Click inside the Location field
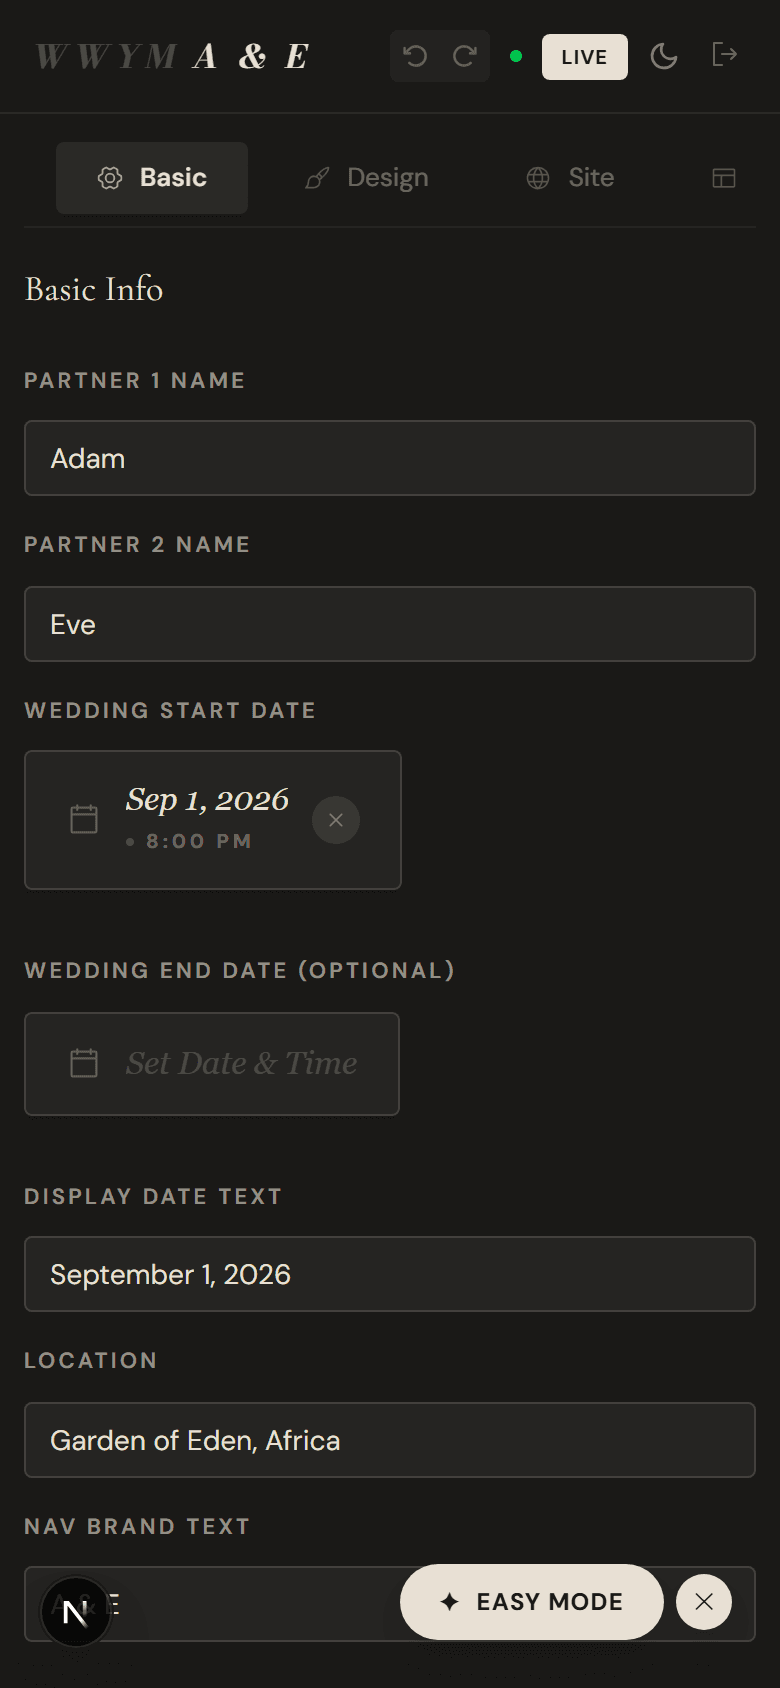Viewport: 780px width, 1688px height. click(390, 1440)
